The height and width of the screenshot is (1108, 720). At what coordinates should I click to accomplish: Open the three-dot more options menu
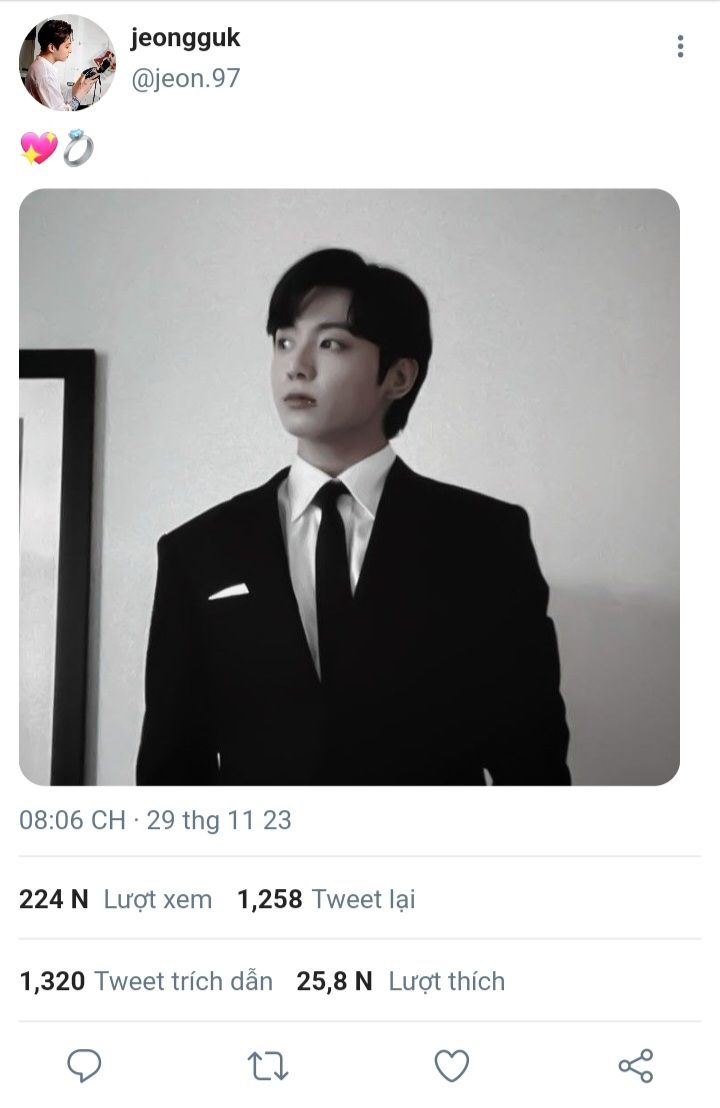680,46
